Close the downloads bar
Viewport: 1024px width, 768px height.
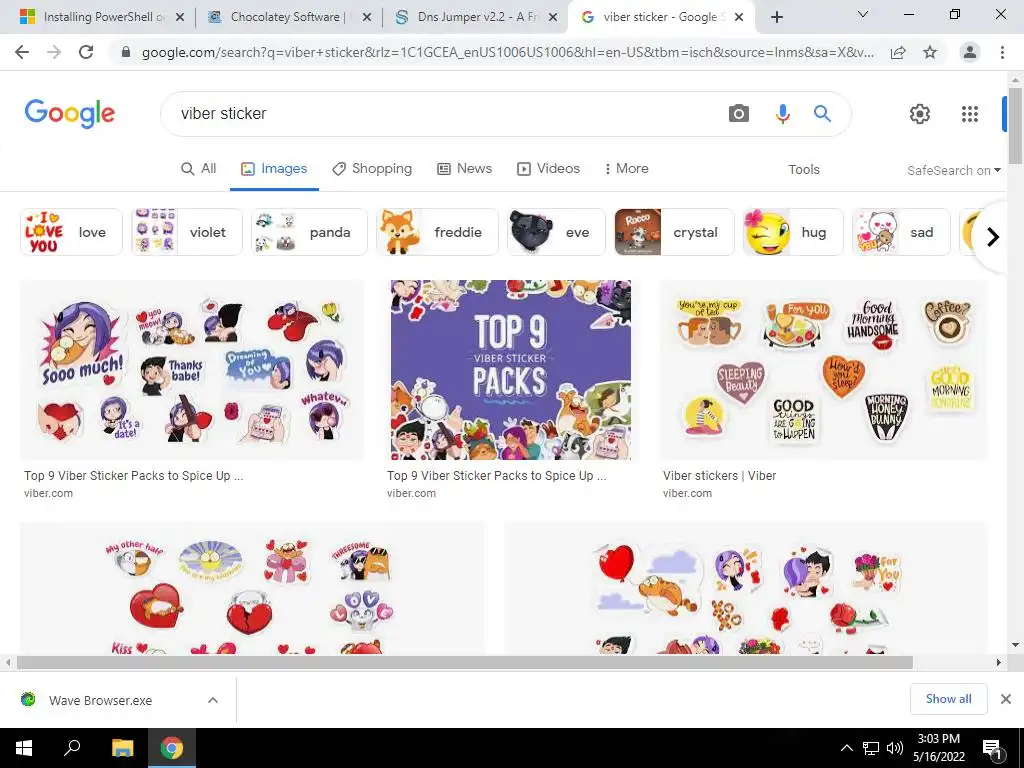(1006, 699)
